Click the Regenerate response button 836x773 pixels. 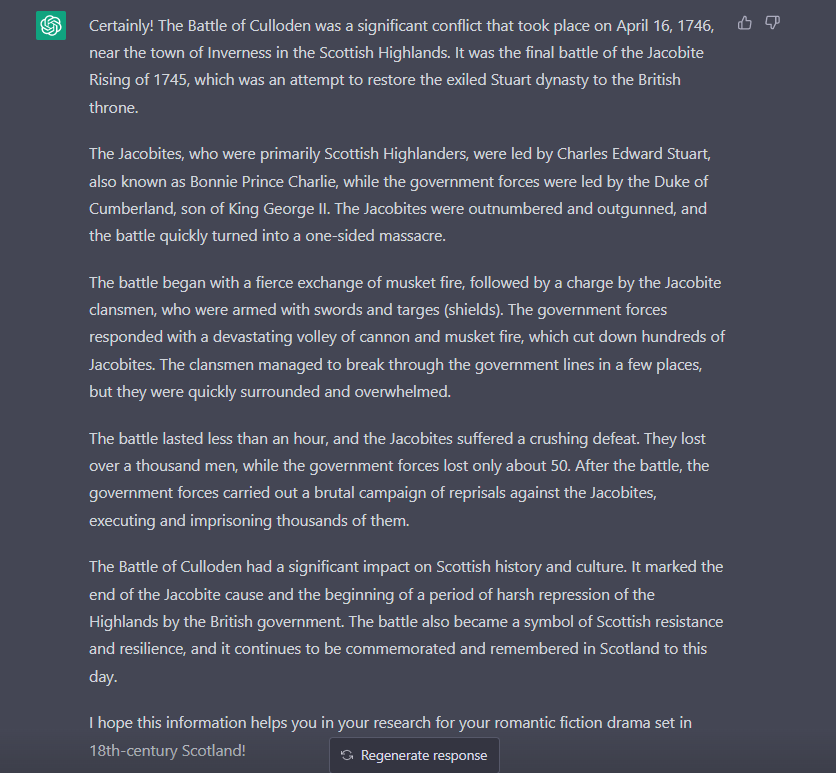[x=414, y=755]
